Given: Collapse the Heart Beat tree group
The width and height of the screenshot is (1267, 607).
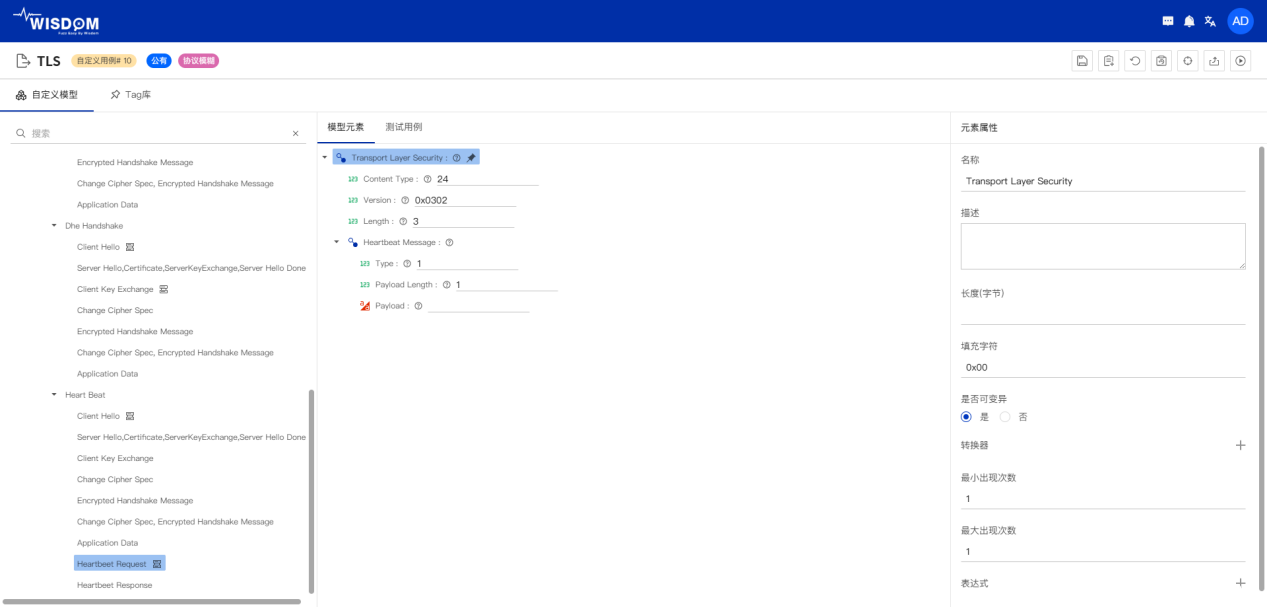Looking at the screenshot, I should tap(54, 395).
